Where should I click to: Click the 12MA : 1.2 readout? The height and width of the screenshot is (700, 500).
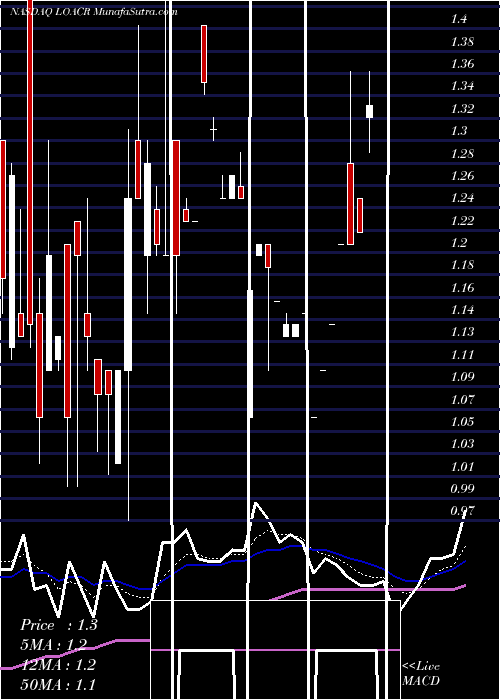[x=58, y=665]
